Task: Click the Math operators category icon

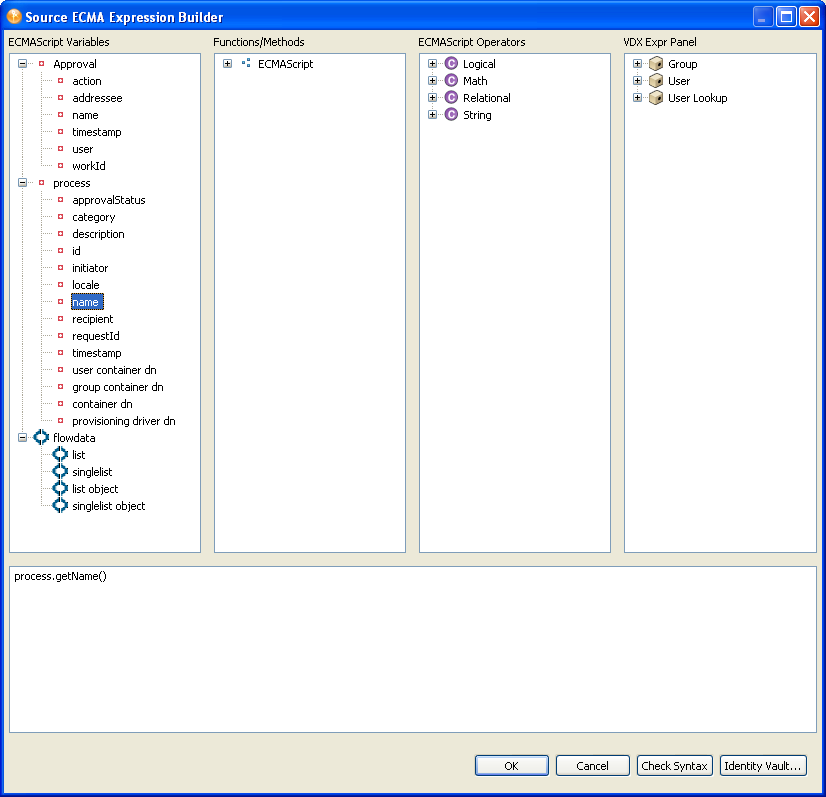Action: [x=451, y=81]
